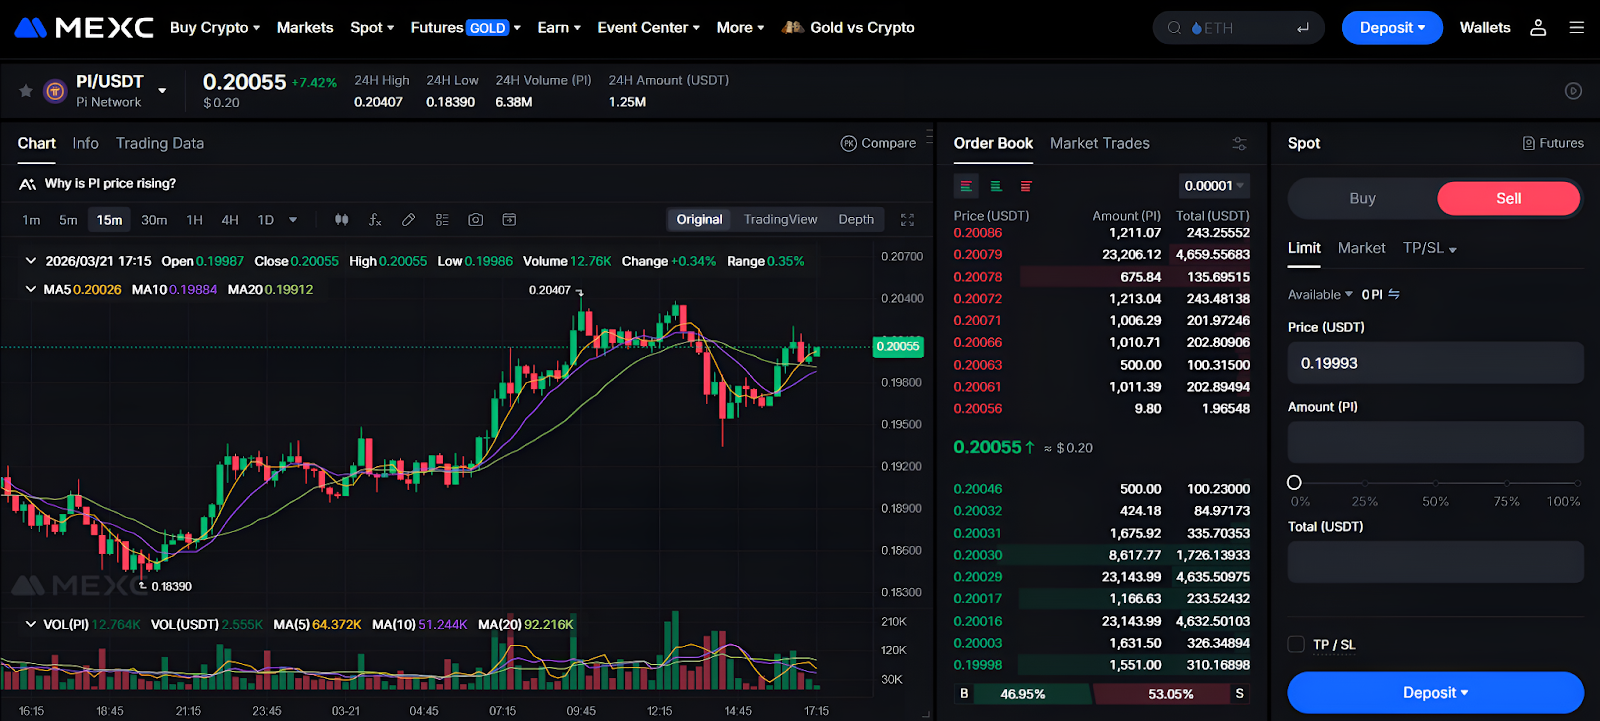
Task: Select TradingView chart mode
Action: 780,219
